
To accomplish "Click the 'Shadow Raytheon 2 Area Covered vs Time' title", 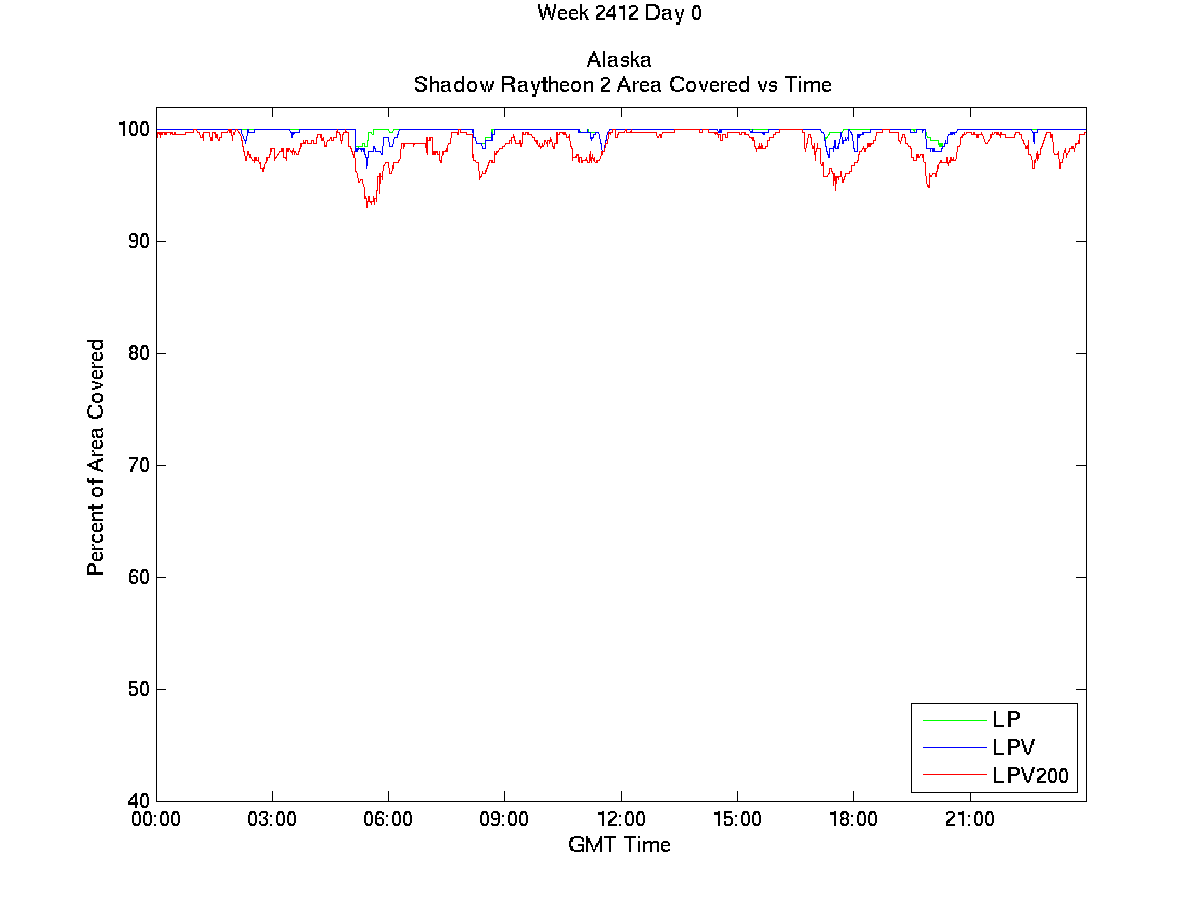I will pyautogui.click(x=622, y=85).
